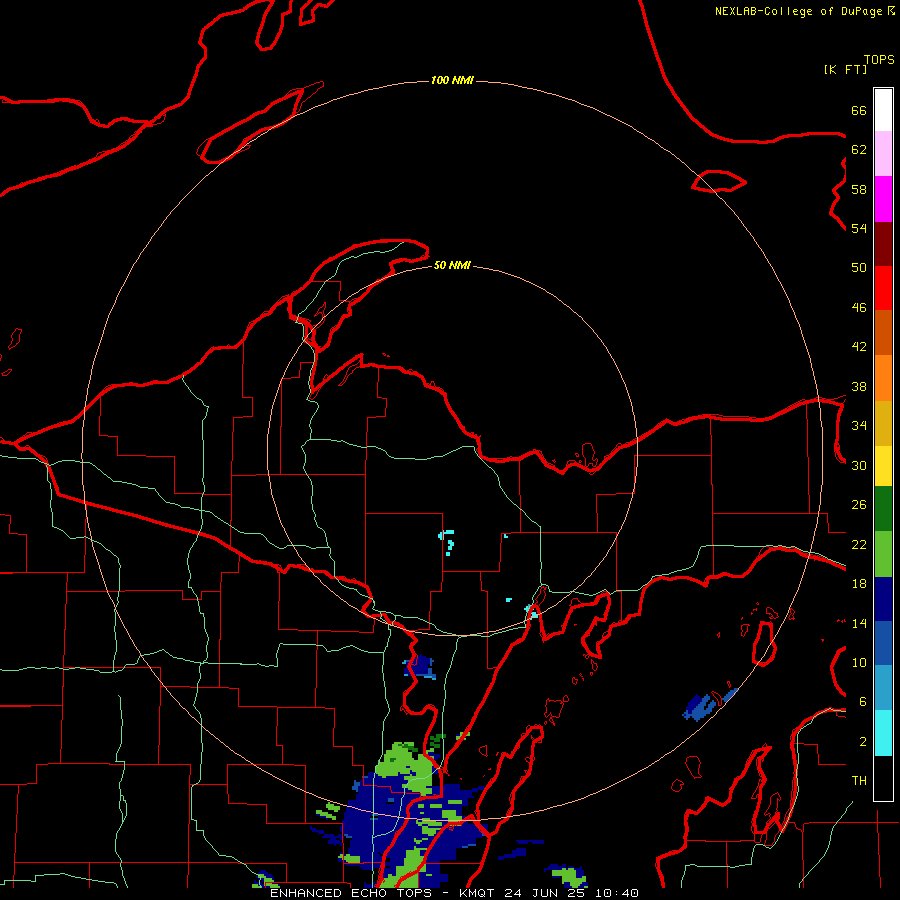The image size is (900, 900).
Task: Click the dark maroon legend swatch
Action: pyautogui.click(x=883, y=244)
